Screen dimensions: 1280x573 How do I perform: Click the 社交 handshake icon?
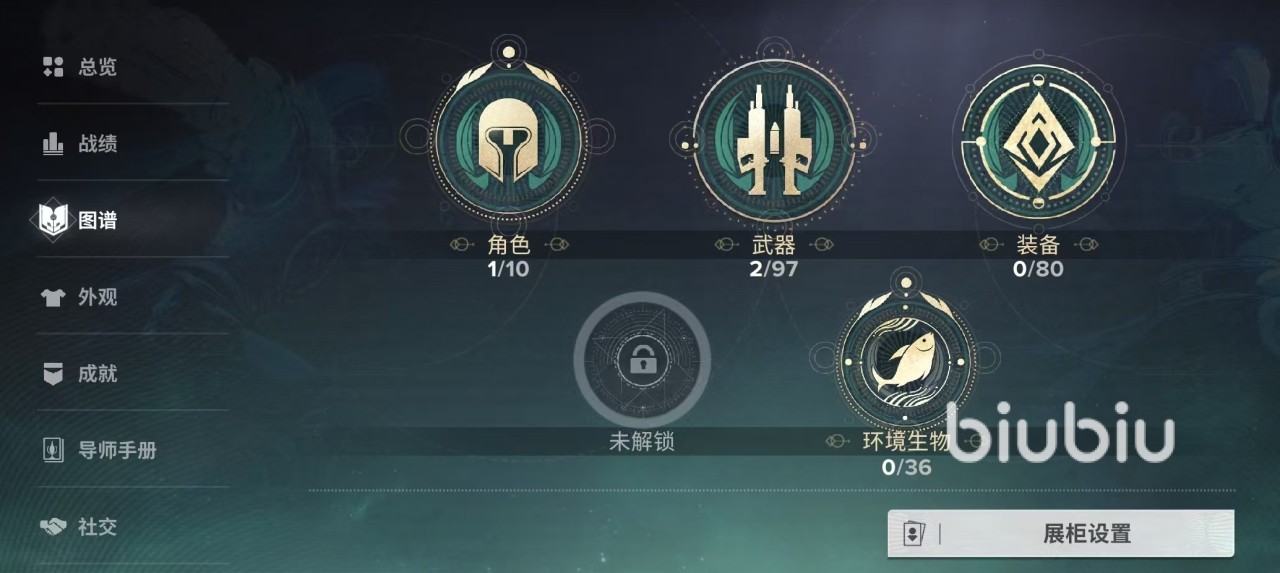pyautogui.click(x=52, y=526)
